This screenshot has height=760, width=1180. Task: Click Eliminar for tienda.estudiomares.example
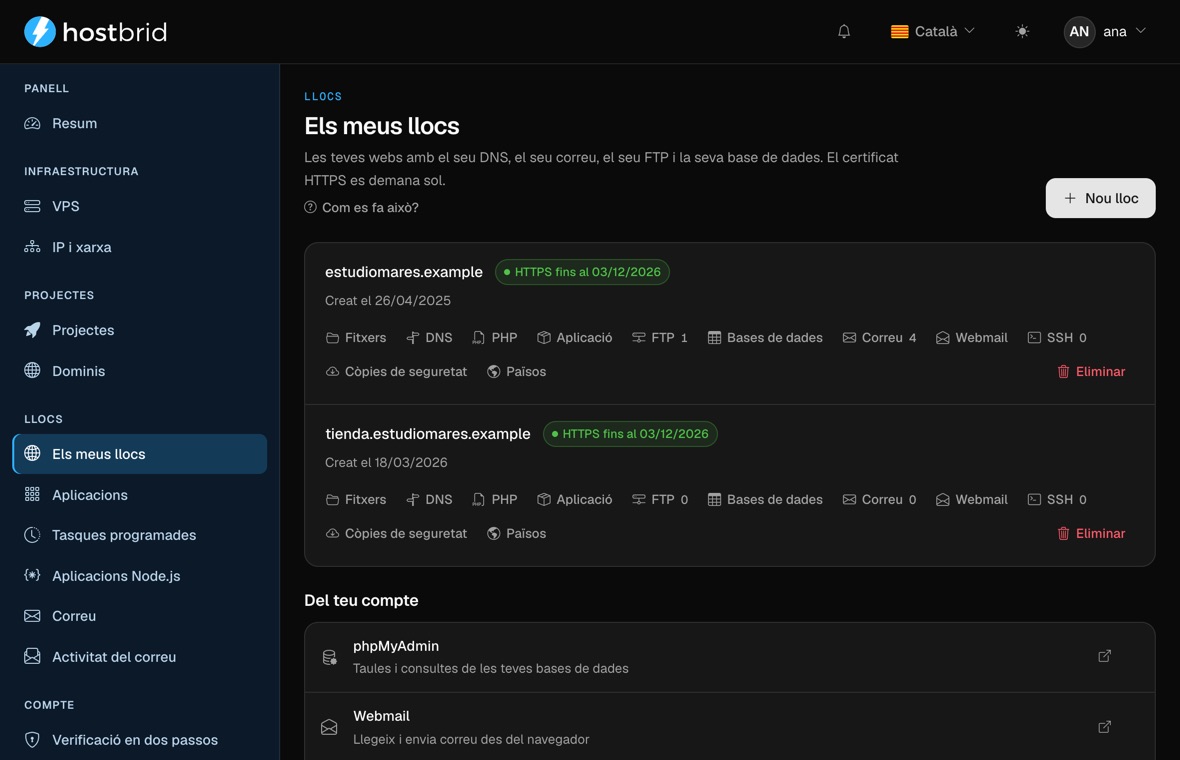tap(1091, 534)
